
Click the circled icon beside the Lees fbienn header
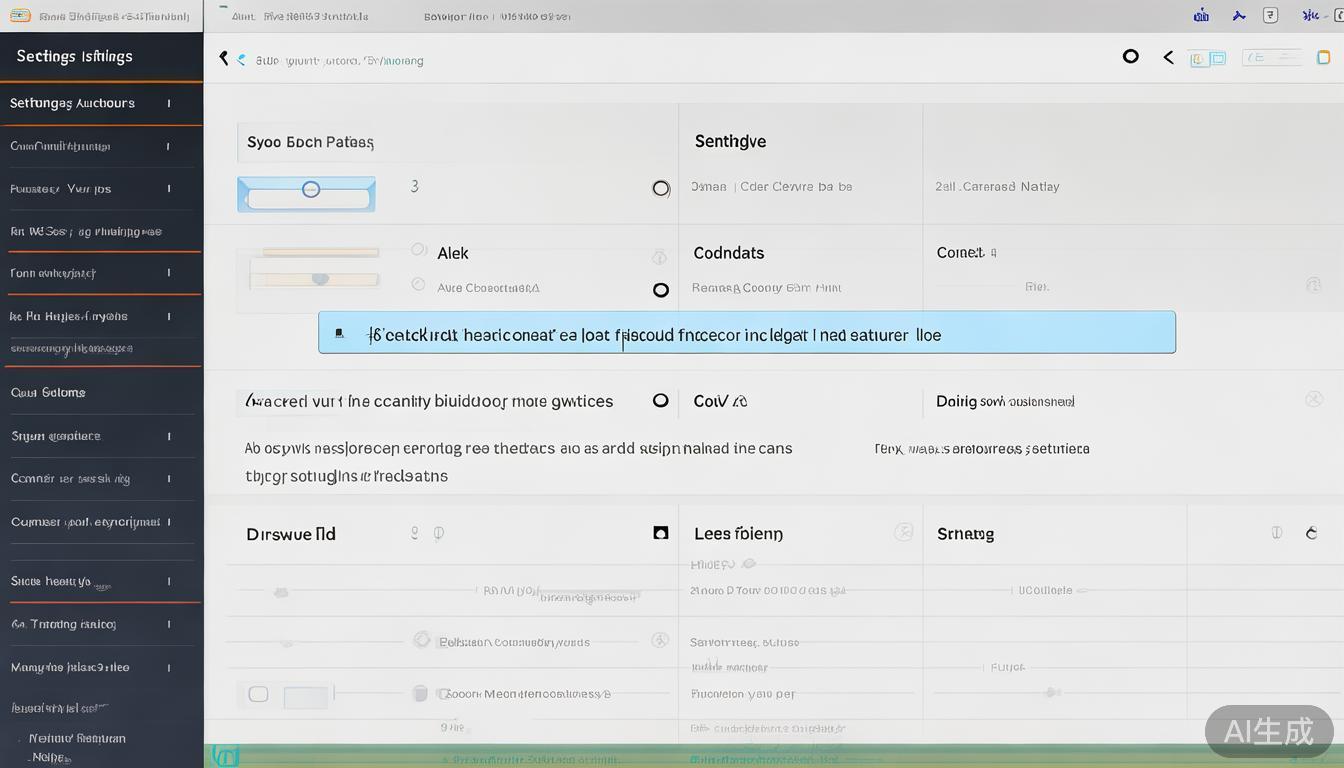coord(903,532)
